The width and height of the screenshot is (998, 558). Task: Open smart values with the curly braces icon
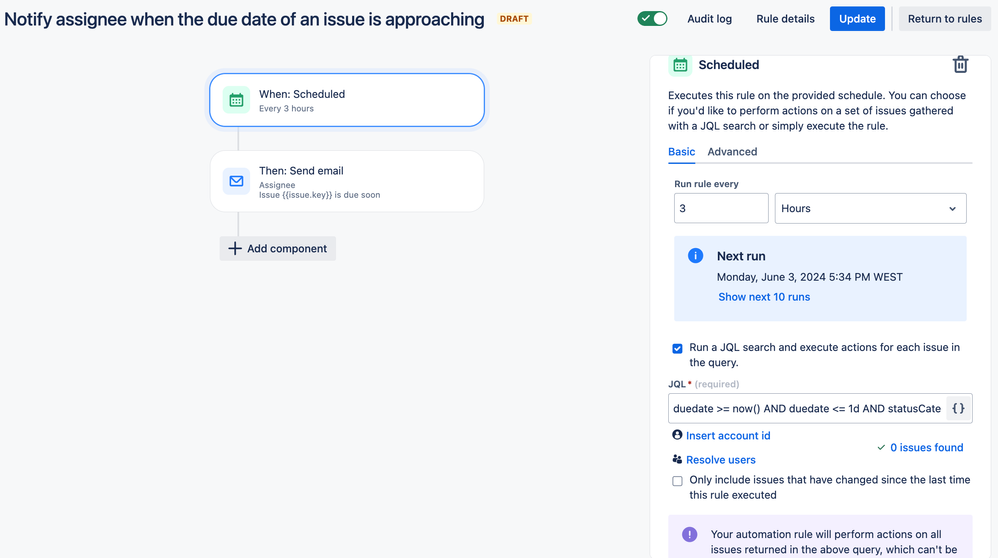958,408
